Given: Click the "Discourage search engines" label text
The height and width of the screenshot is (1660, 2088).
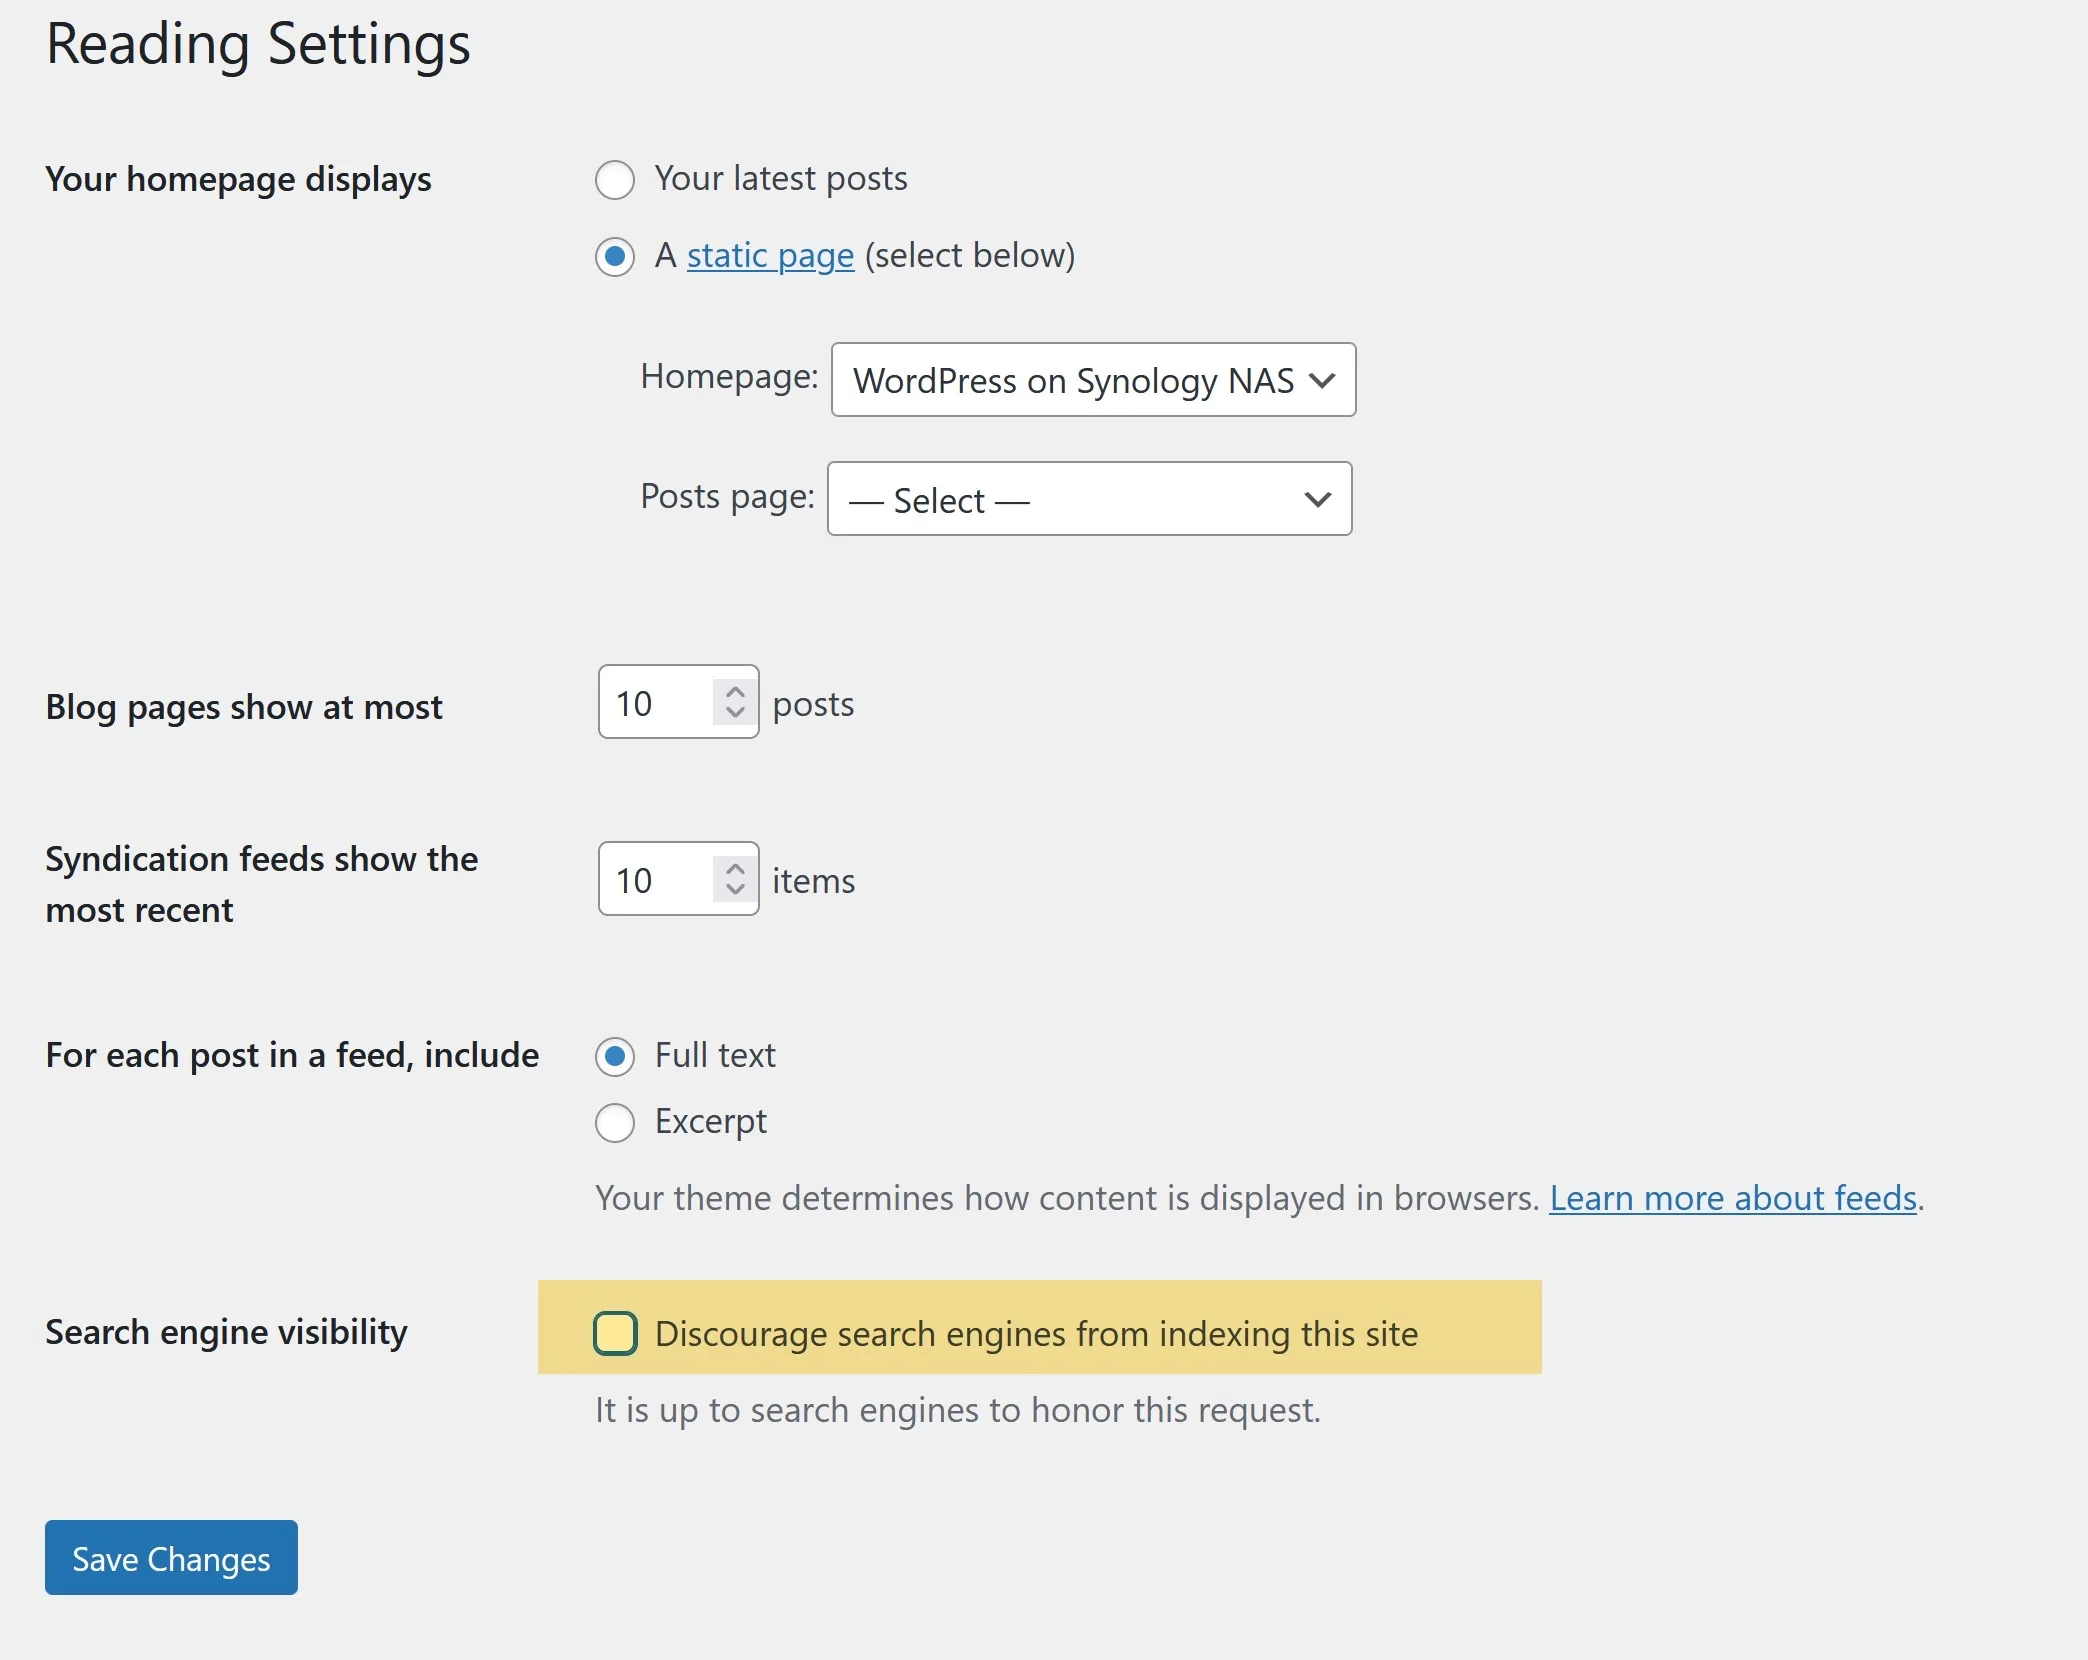Looking at the screenshot, I should (1035, 1333).
